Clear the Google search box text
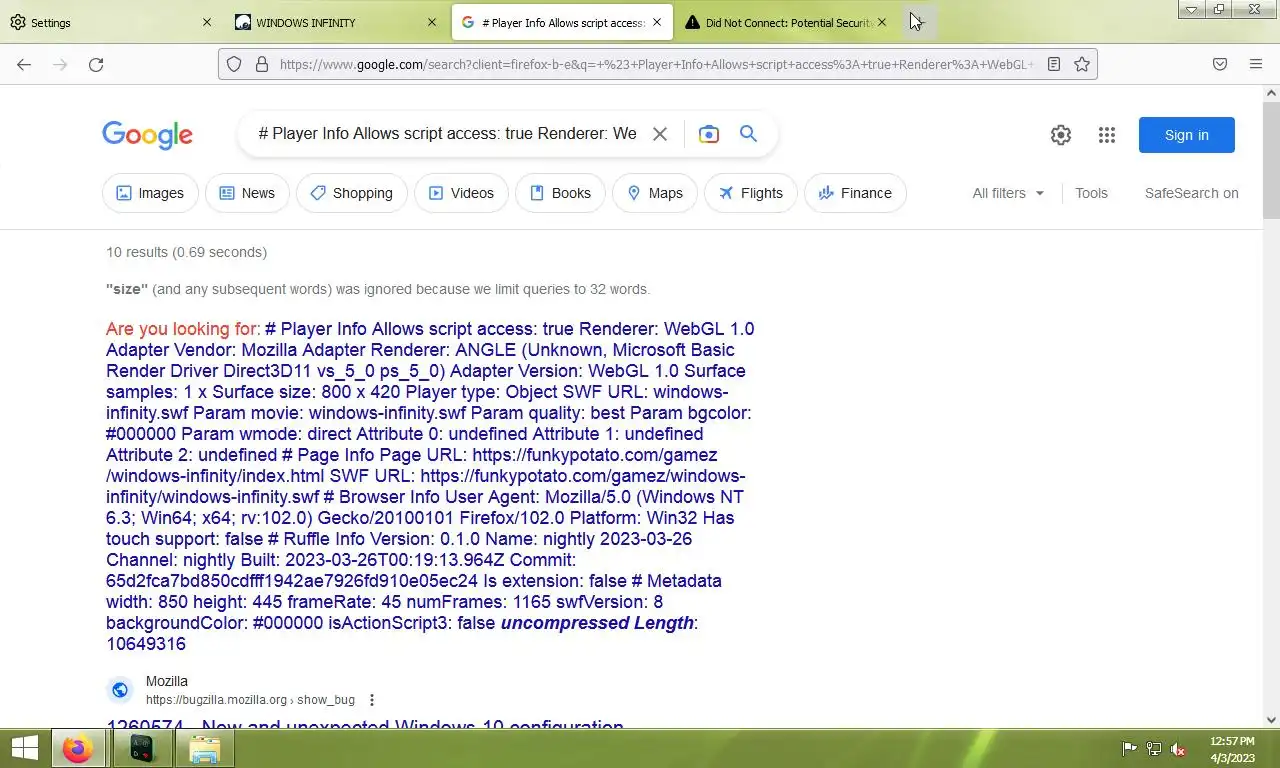Screen dimensions: 1280x768 (x=660, y=134)
